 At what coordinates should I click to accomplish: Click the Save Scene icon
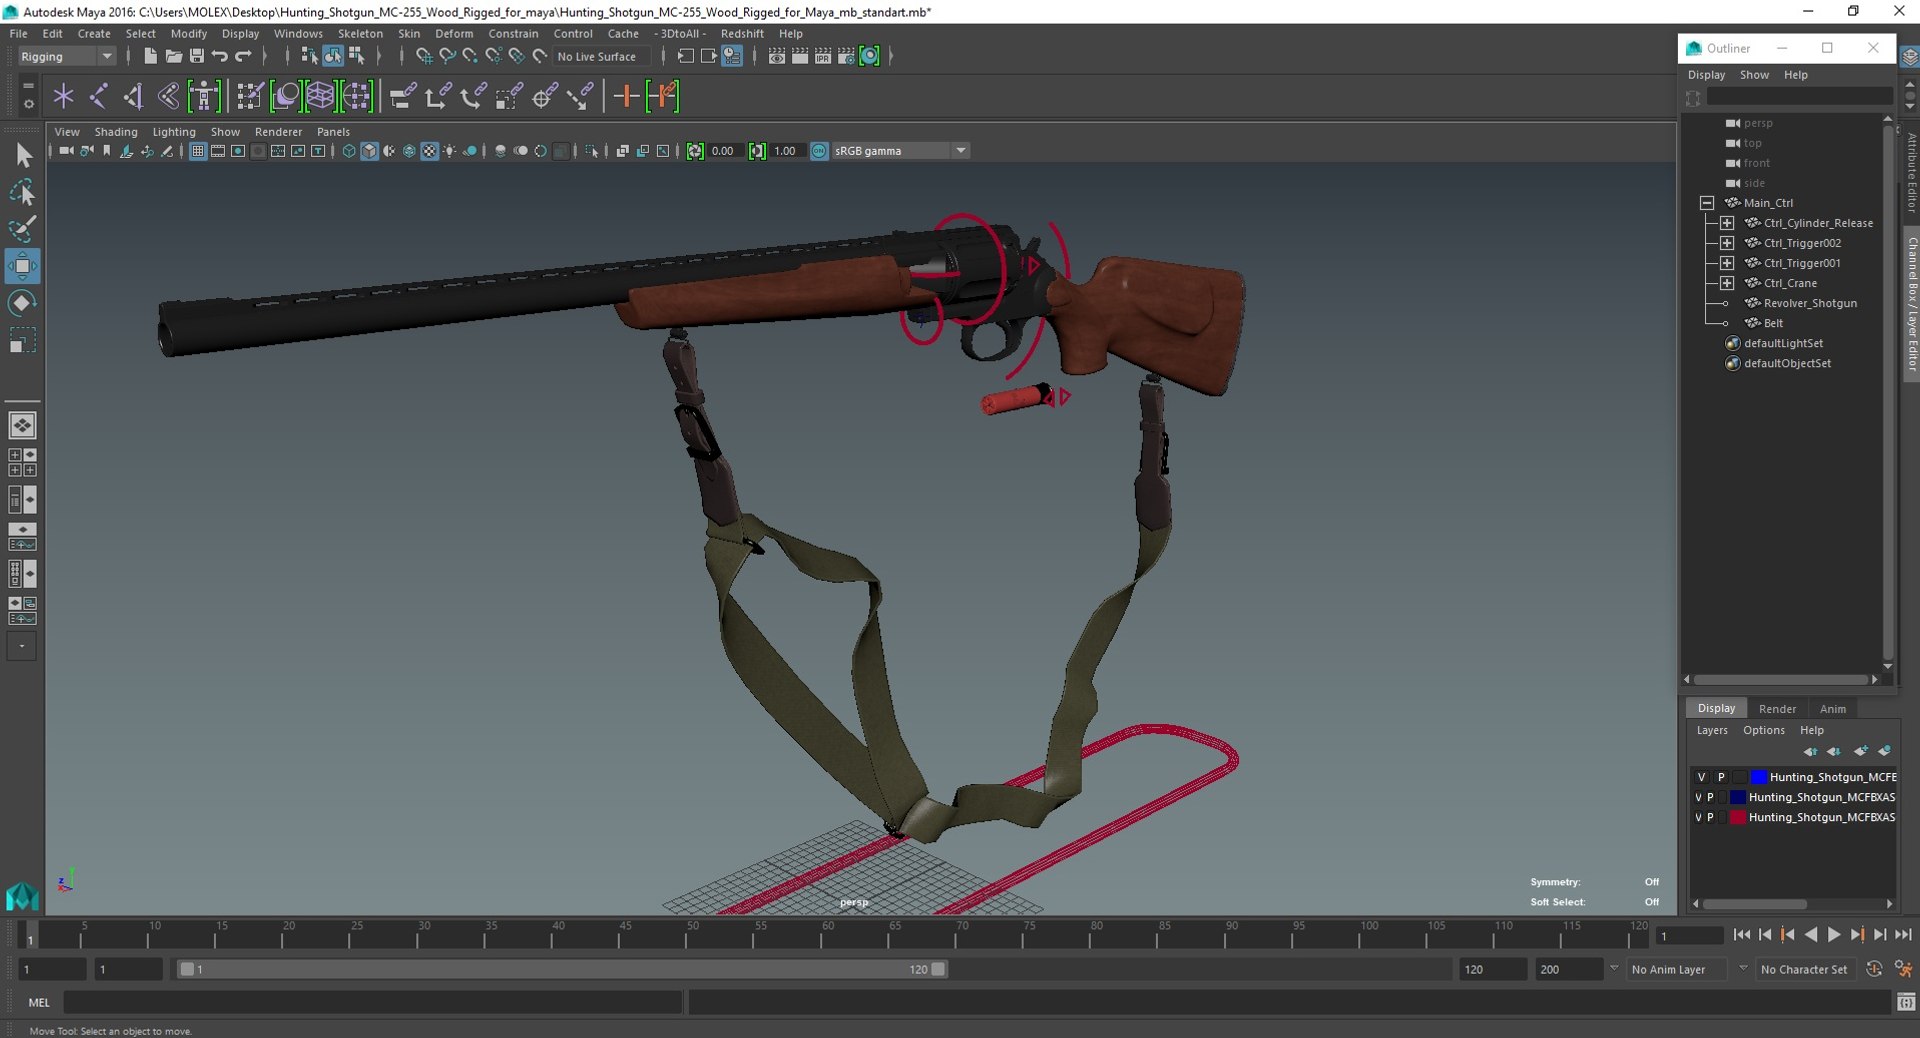pos(196,56)
